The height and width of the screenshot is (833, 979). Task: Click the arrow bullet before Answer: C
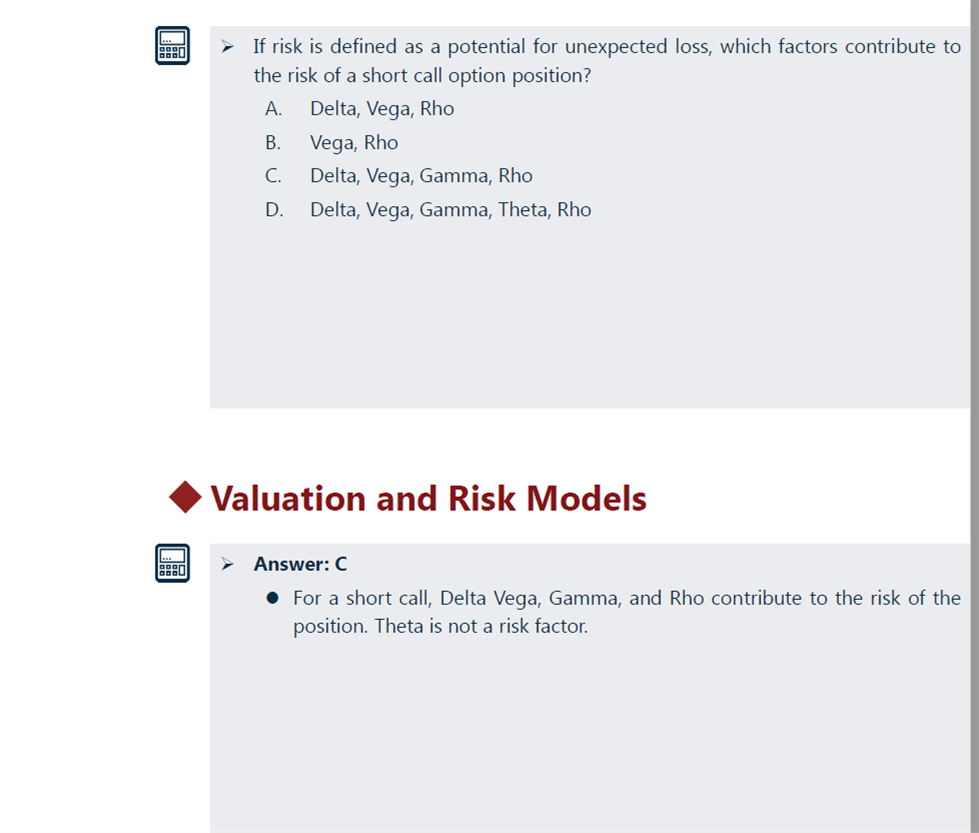coord(228,564)
